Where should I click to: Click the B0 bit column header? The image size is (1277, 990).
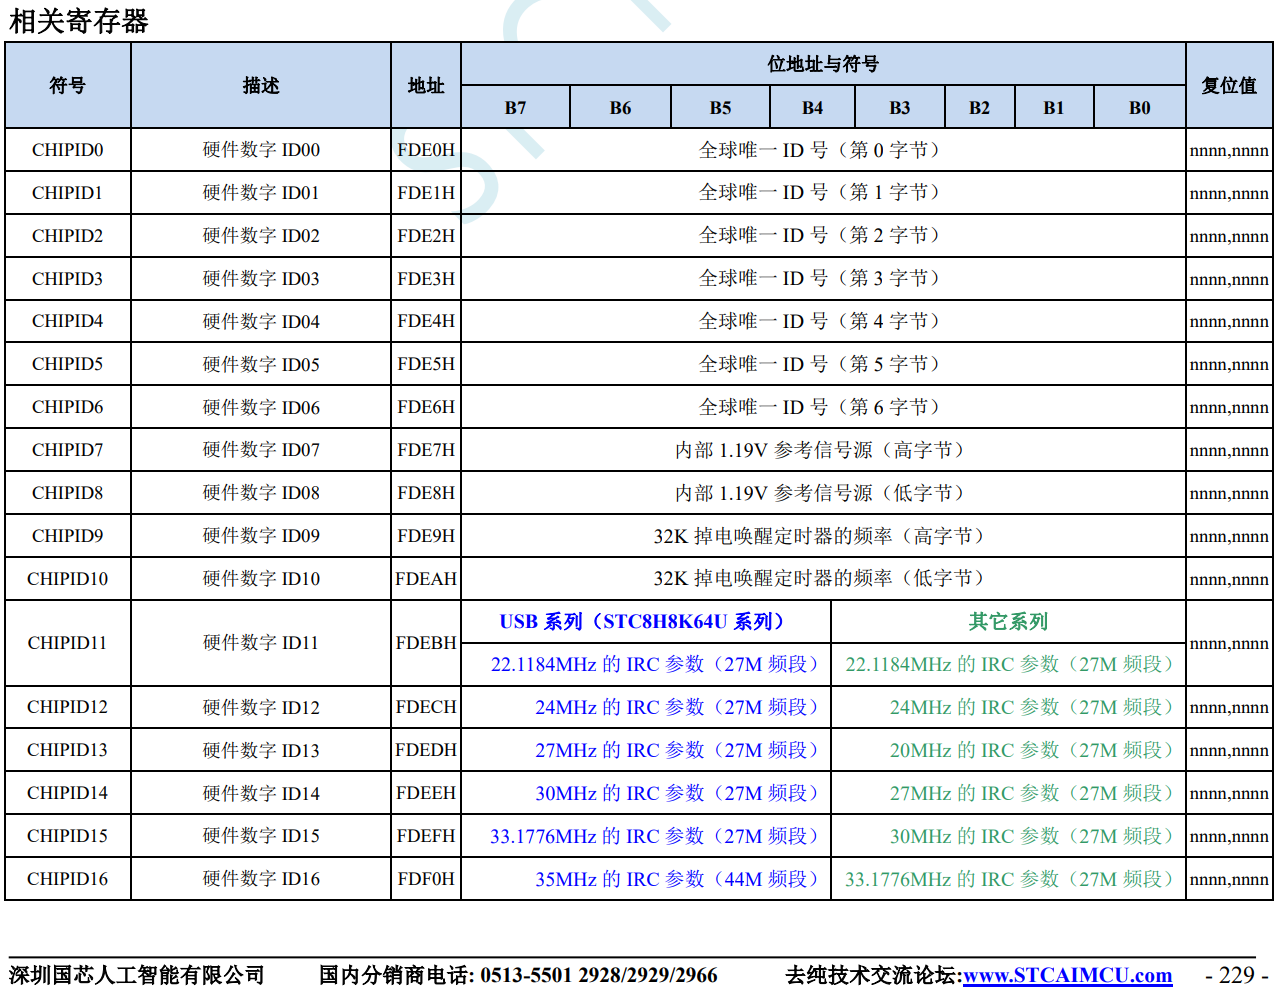[x=1140, y=107]
